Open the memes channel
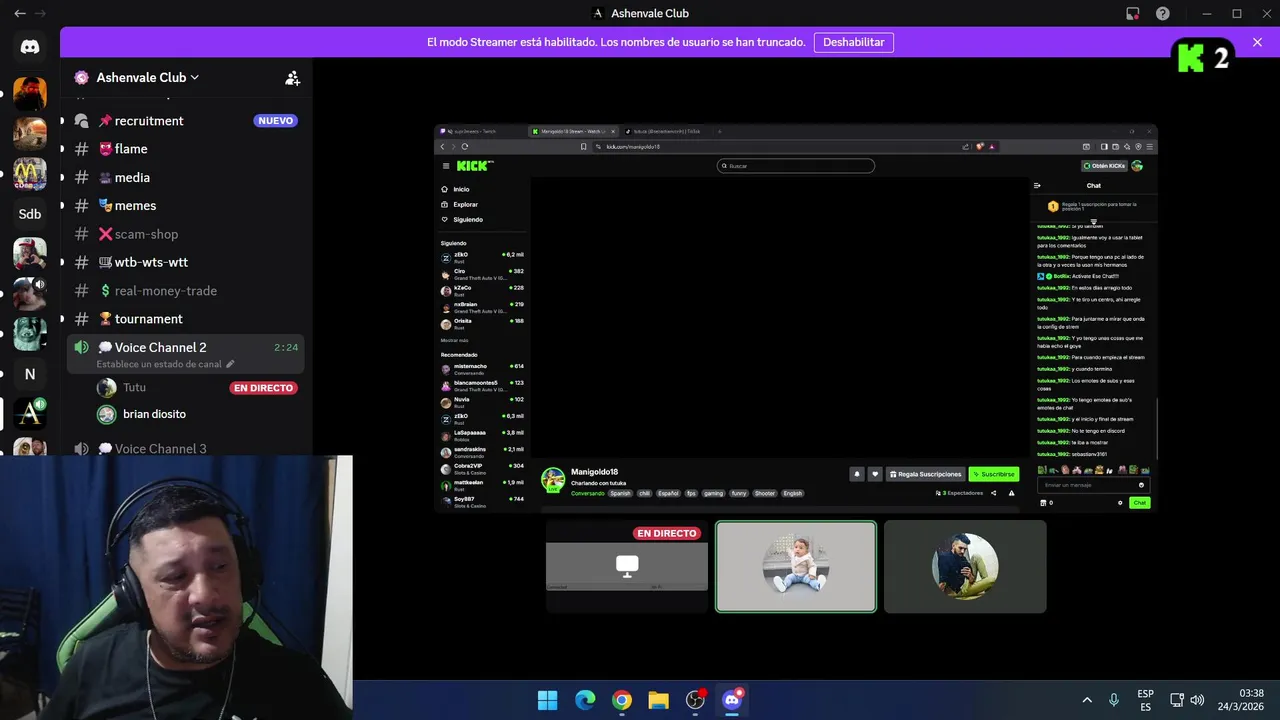Viewport: 1280px width, 720px height. coord(186,205)
